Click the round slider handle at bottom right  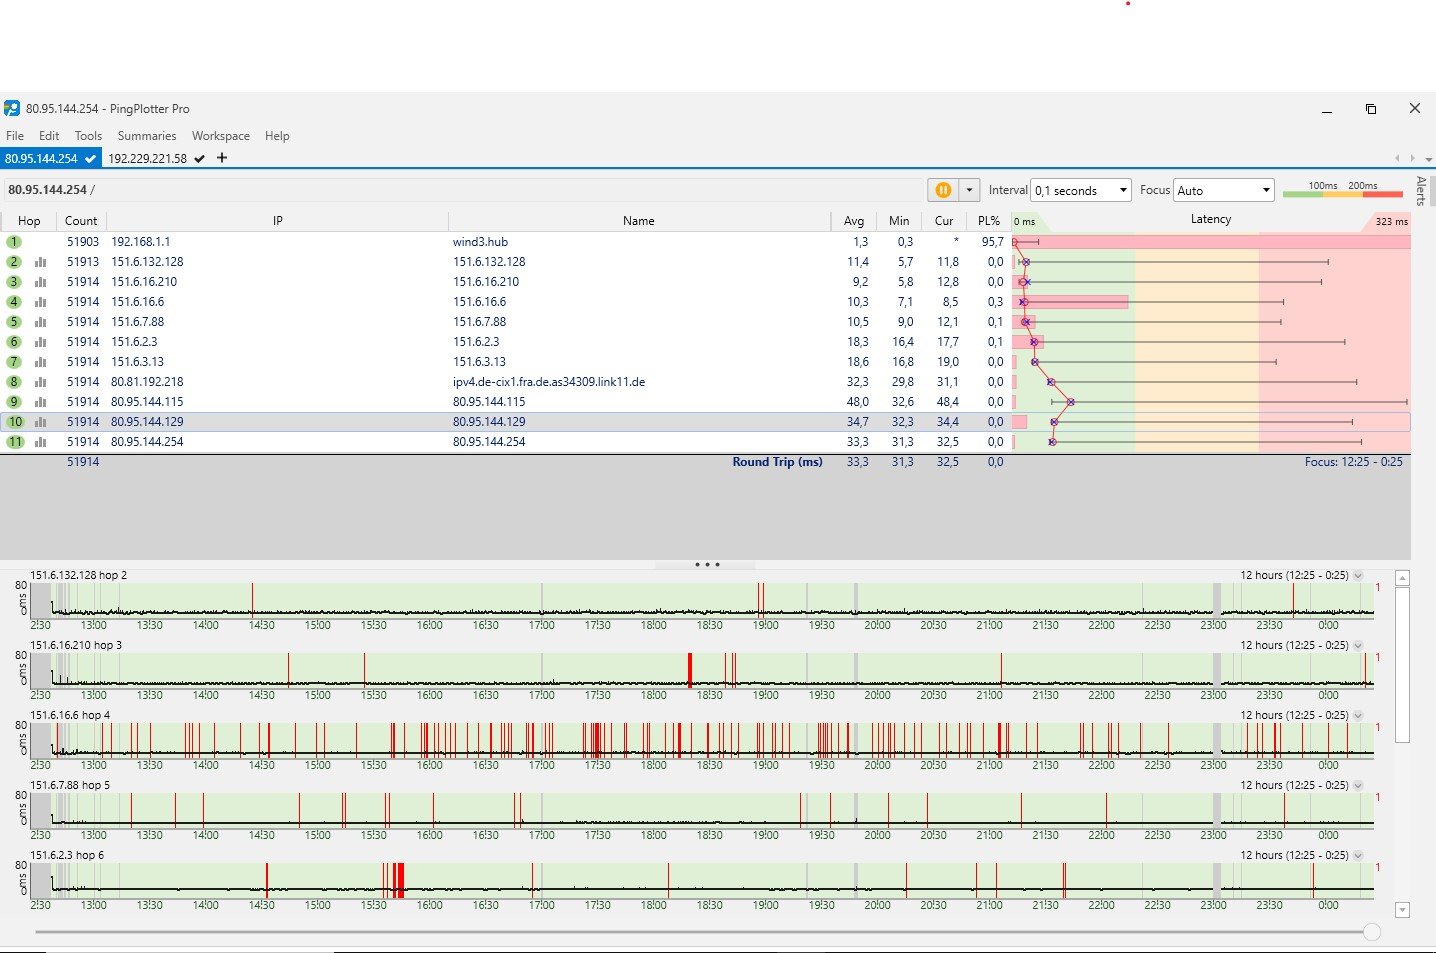click(x=1372, y=932)
